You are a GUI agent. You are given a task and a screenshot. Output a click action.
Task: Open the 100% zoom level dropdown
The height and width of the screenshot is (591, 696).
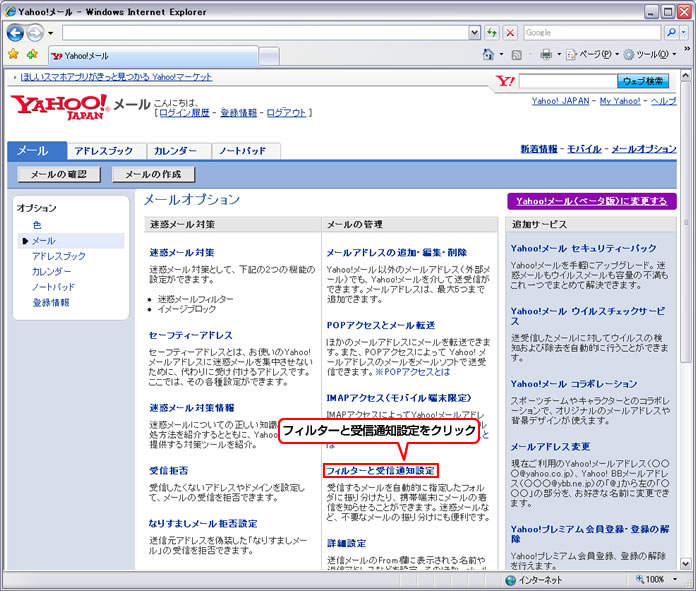pyautogui.click(x=675, y=579)
